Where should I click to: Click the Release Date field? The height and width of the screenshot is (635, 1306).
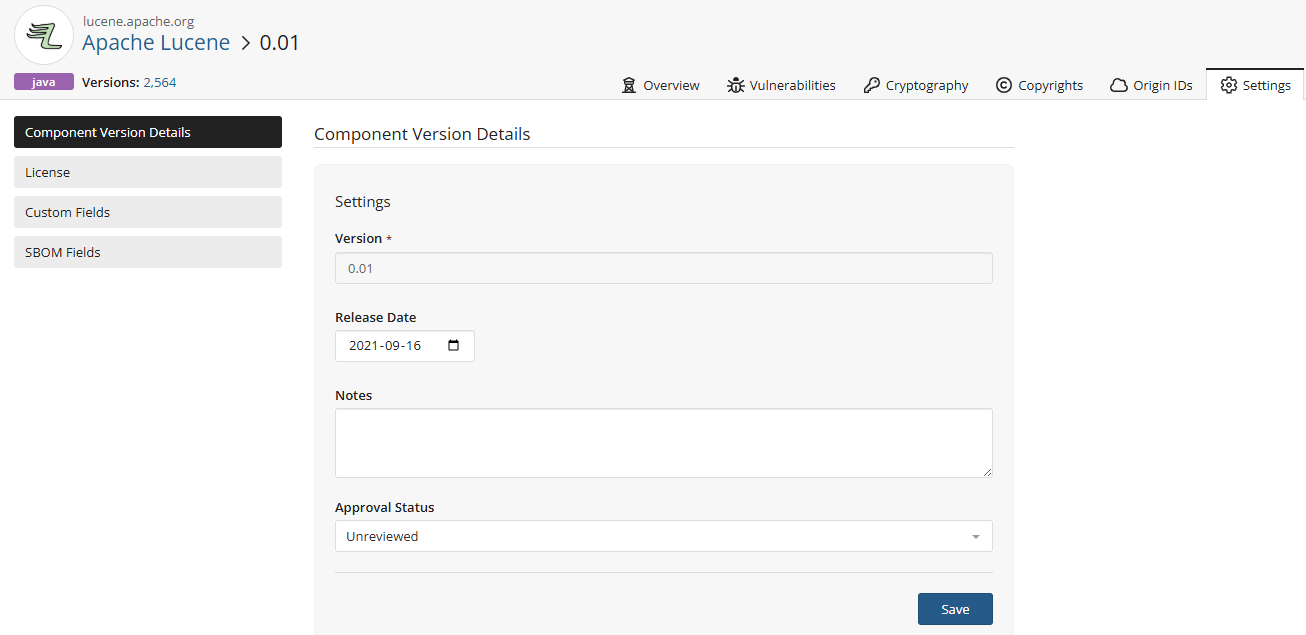(x=405, y=346)
